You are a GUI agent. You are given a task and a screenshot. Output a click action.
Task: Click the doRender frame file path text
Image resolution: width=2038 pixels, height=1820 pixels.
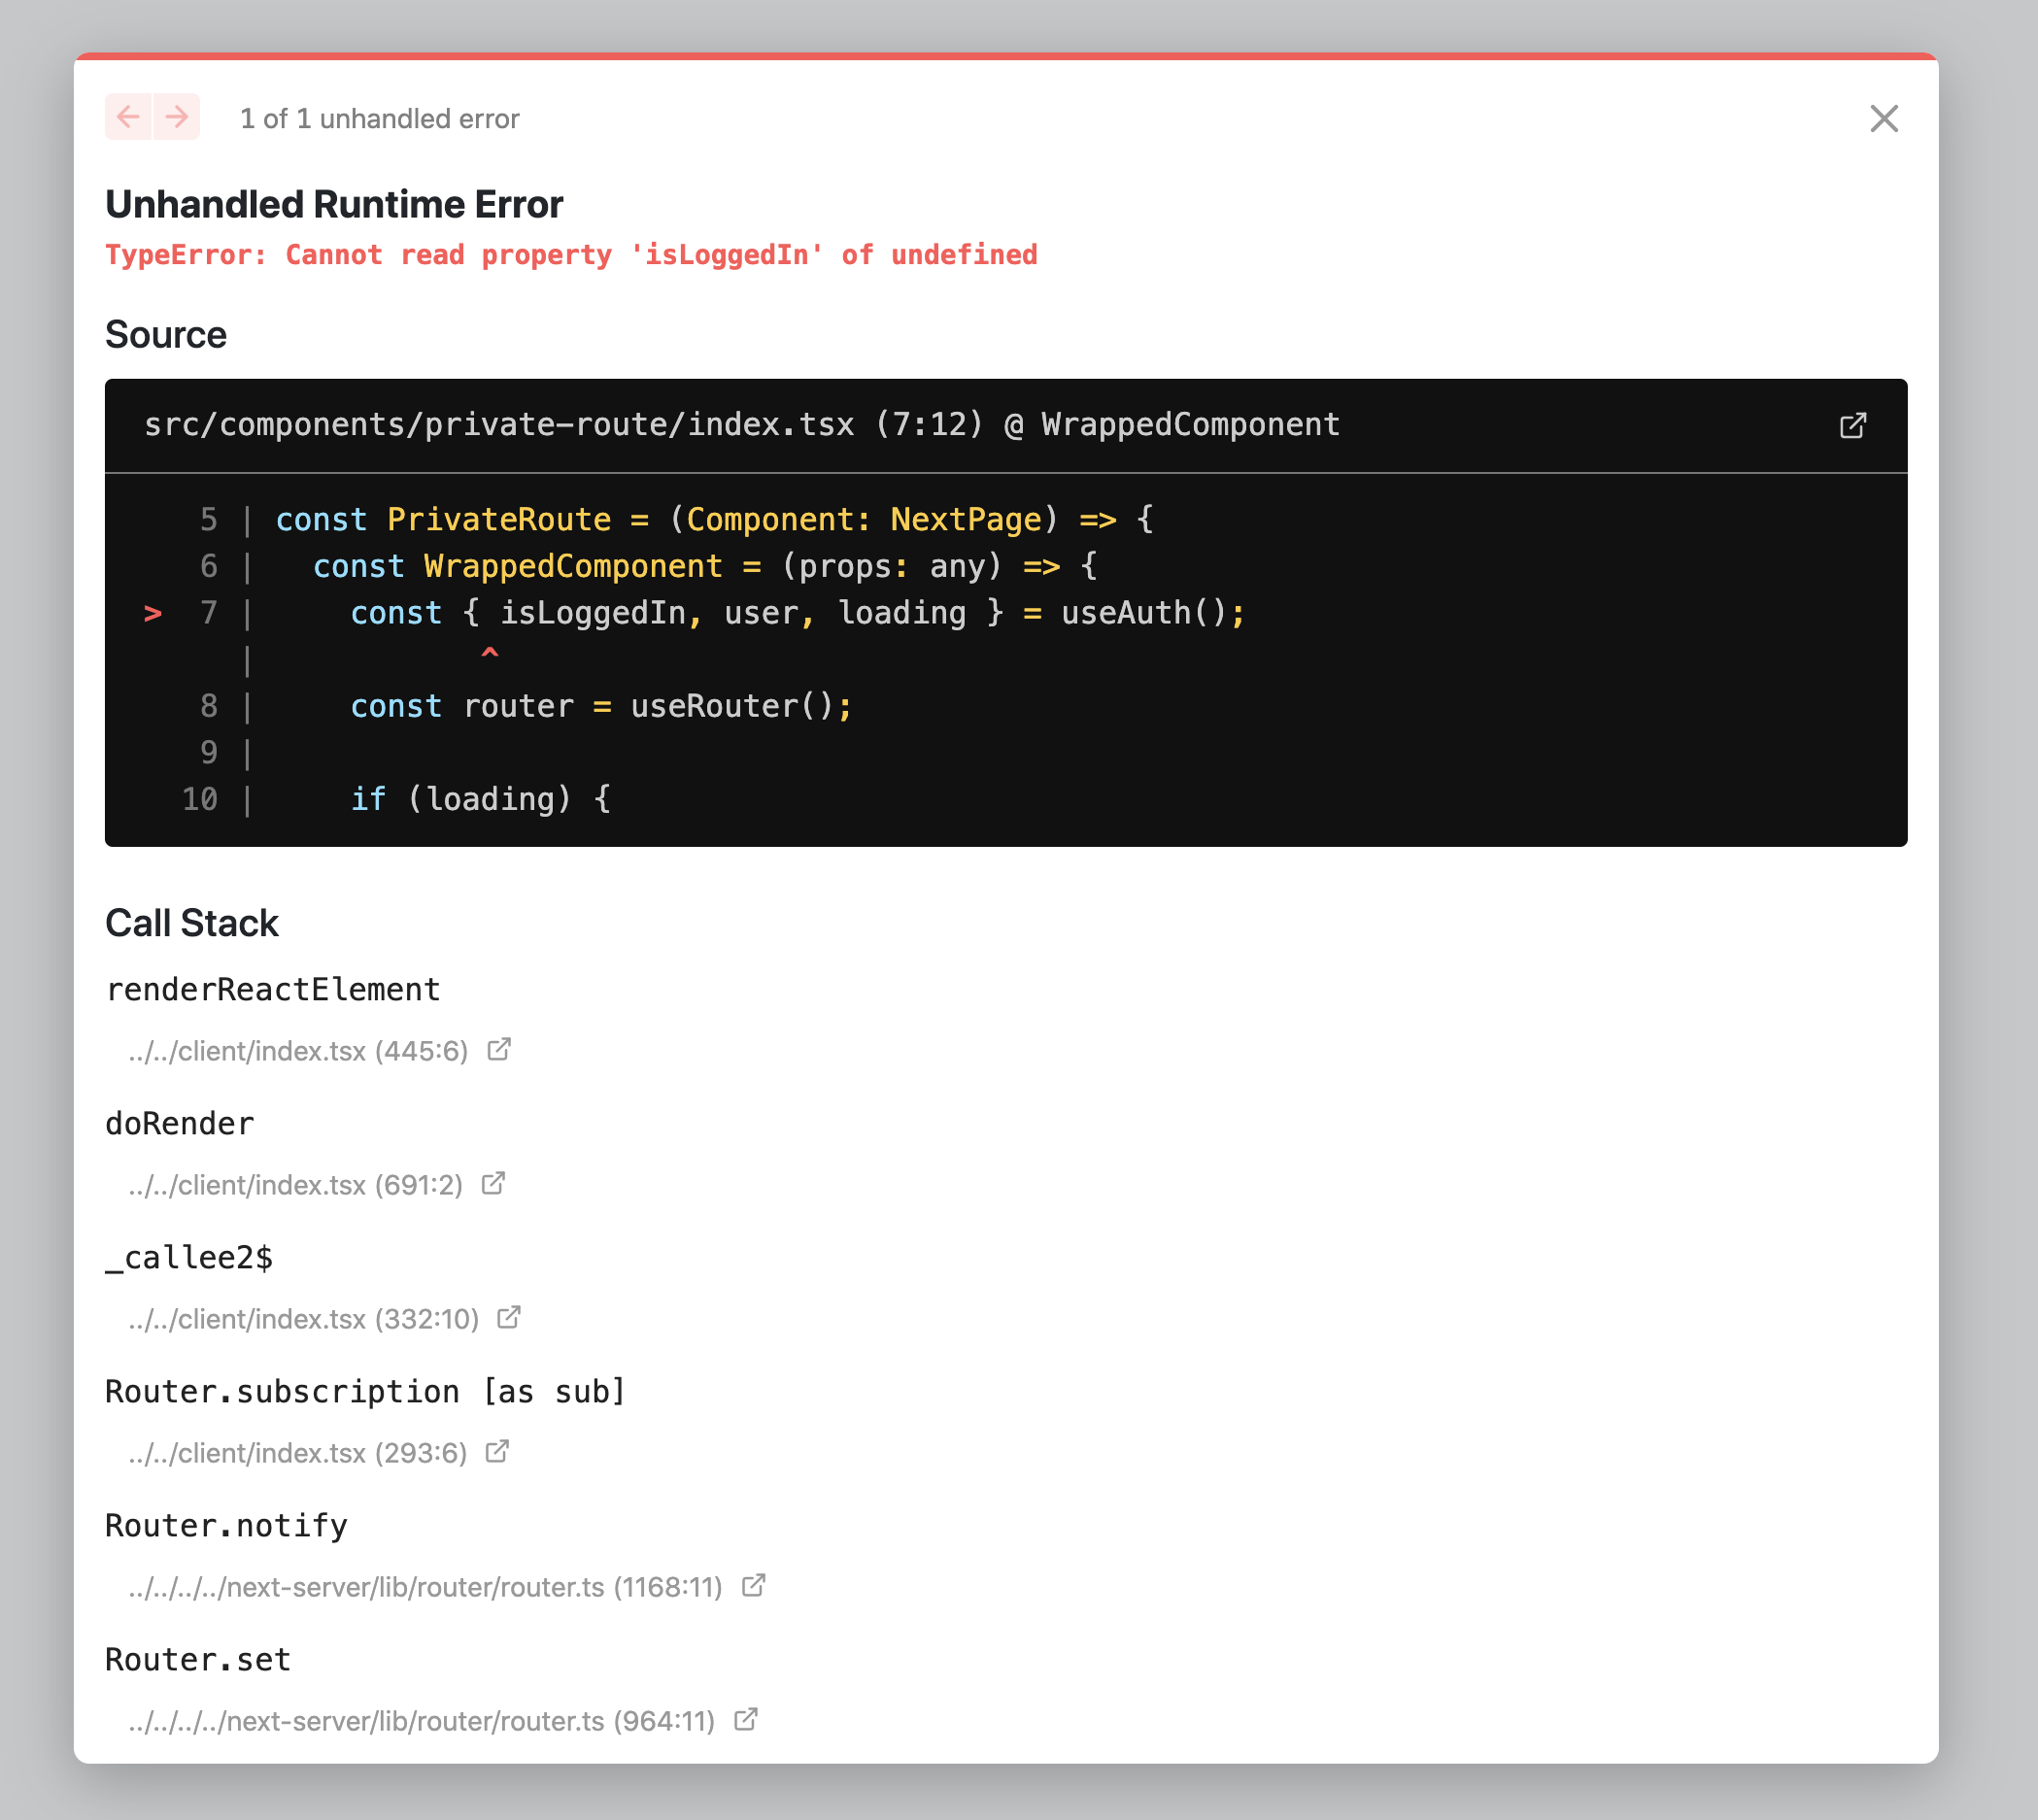295,1183
